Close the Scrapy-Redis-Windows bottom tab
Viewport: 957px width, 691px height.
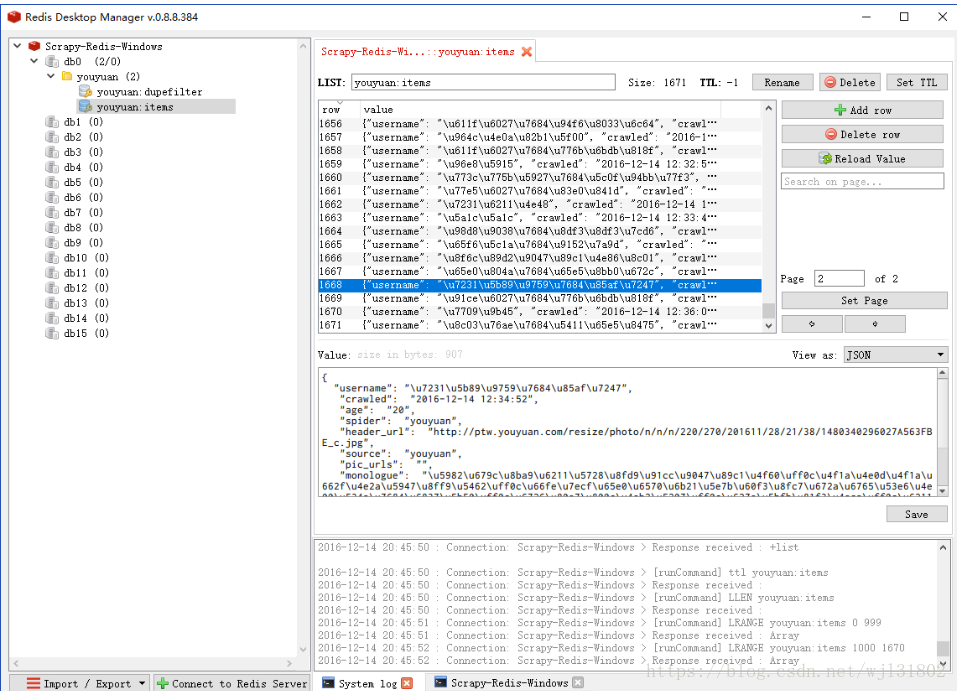[578, 682]
